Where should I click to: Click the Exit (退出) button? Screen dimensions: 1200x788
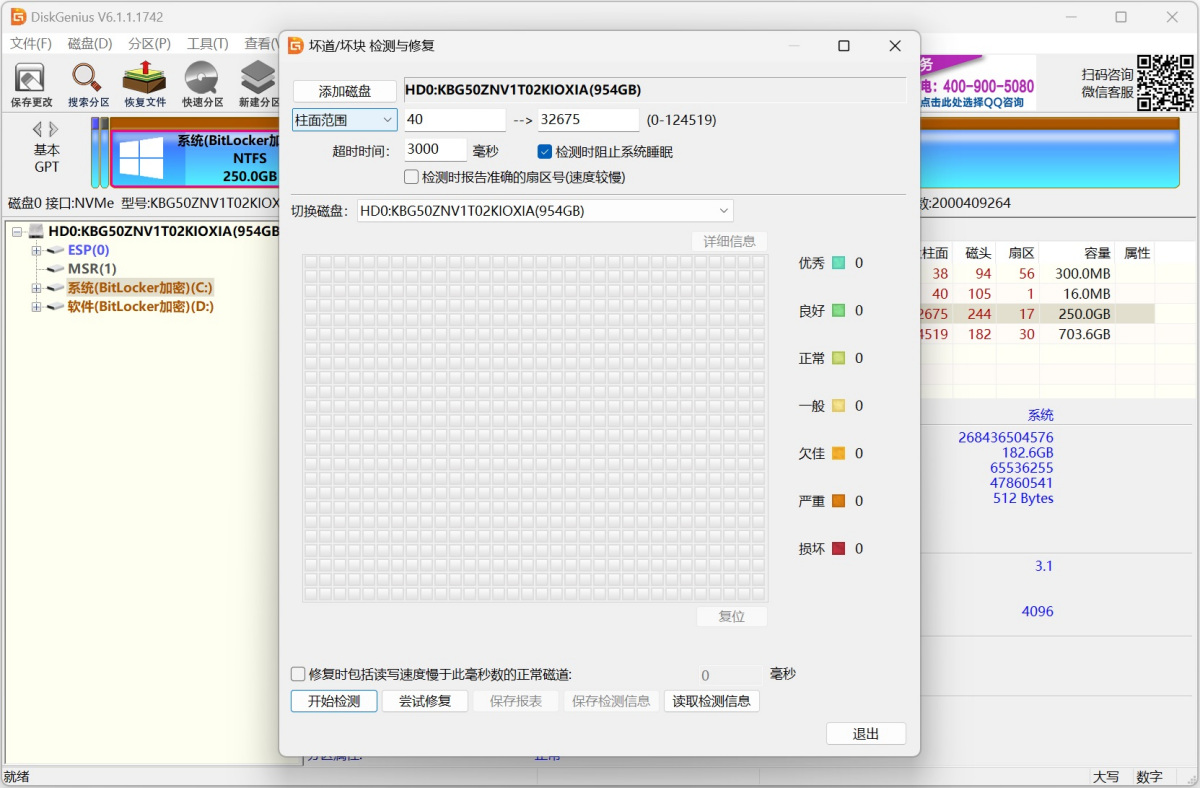point(865,734)
